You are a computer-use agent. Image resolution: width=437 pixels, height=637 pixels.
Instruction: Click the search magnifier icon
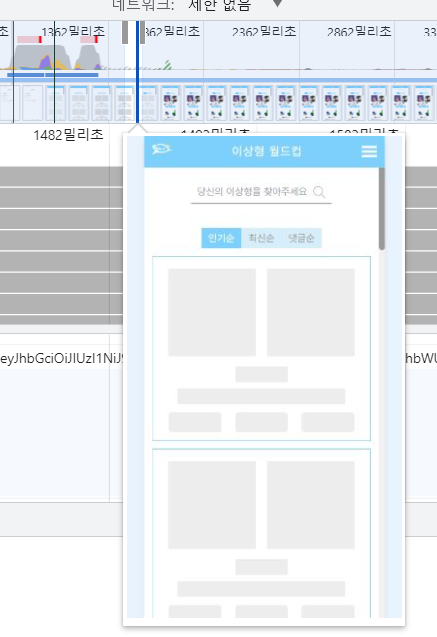tap(319, 191)
